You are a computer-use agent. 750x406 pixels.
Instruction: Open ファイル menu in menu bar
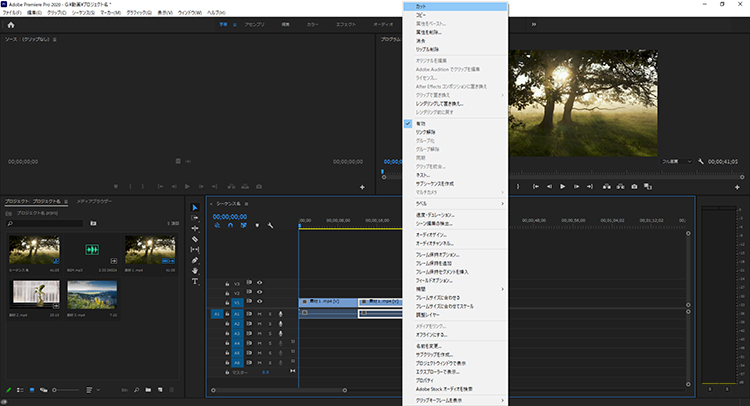tap(12, 13)
